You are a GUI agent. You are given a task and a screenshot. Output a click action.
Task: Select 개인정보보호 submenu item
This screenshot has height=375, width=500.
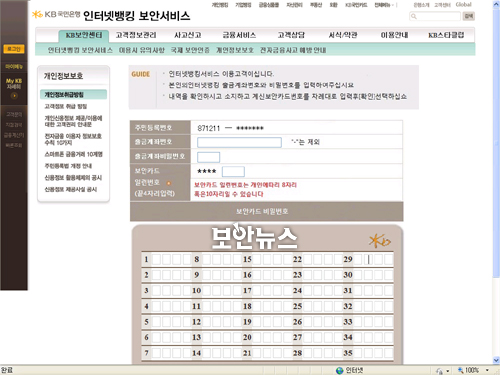[235, 50]
